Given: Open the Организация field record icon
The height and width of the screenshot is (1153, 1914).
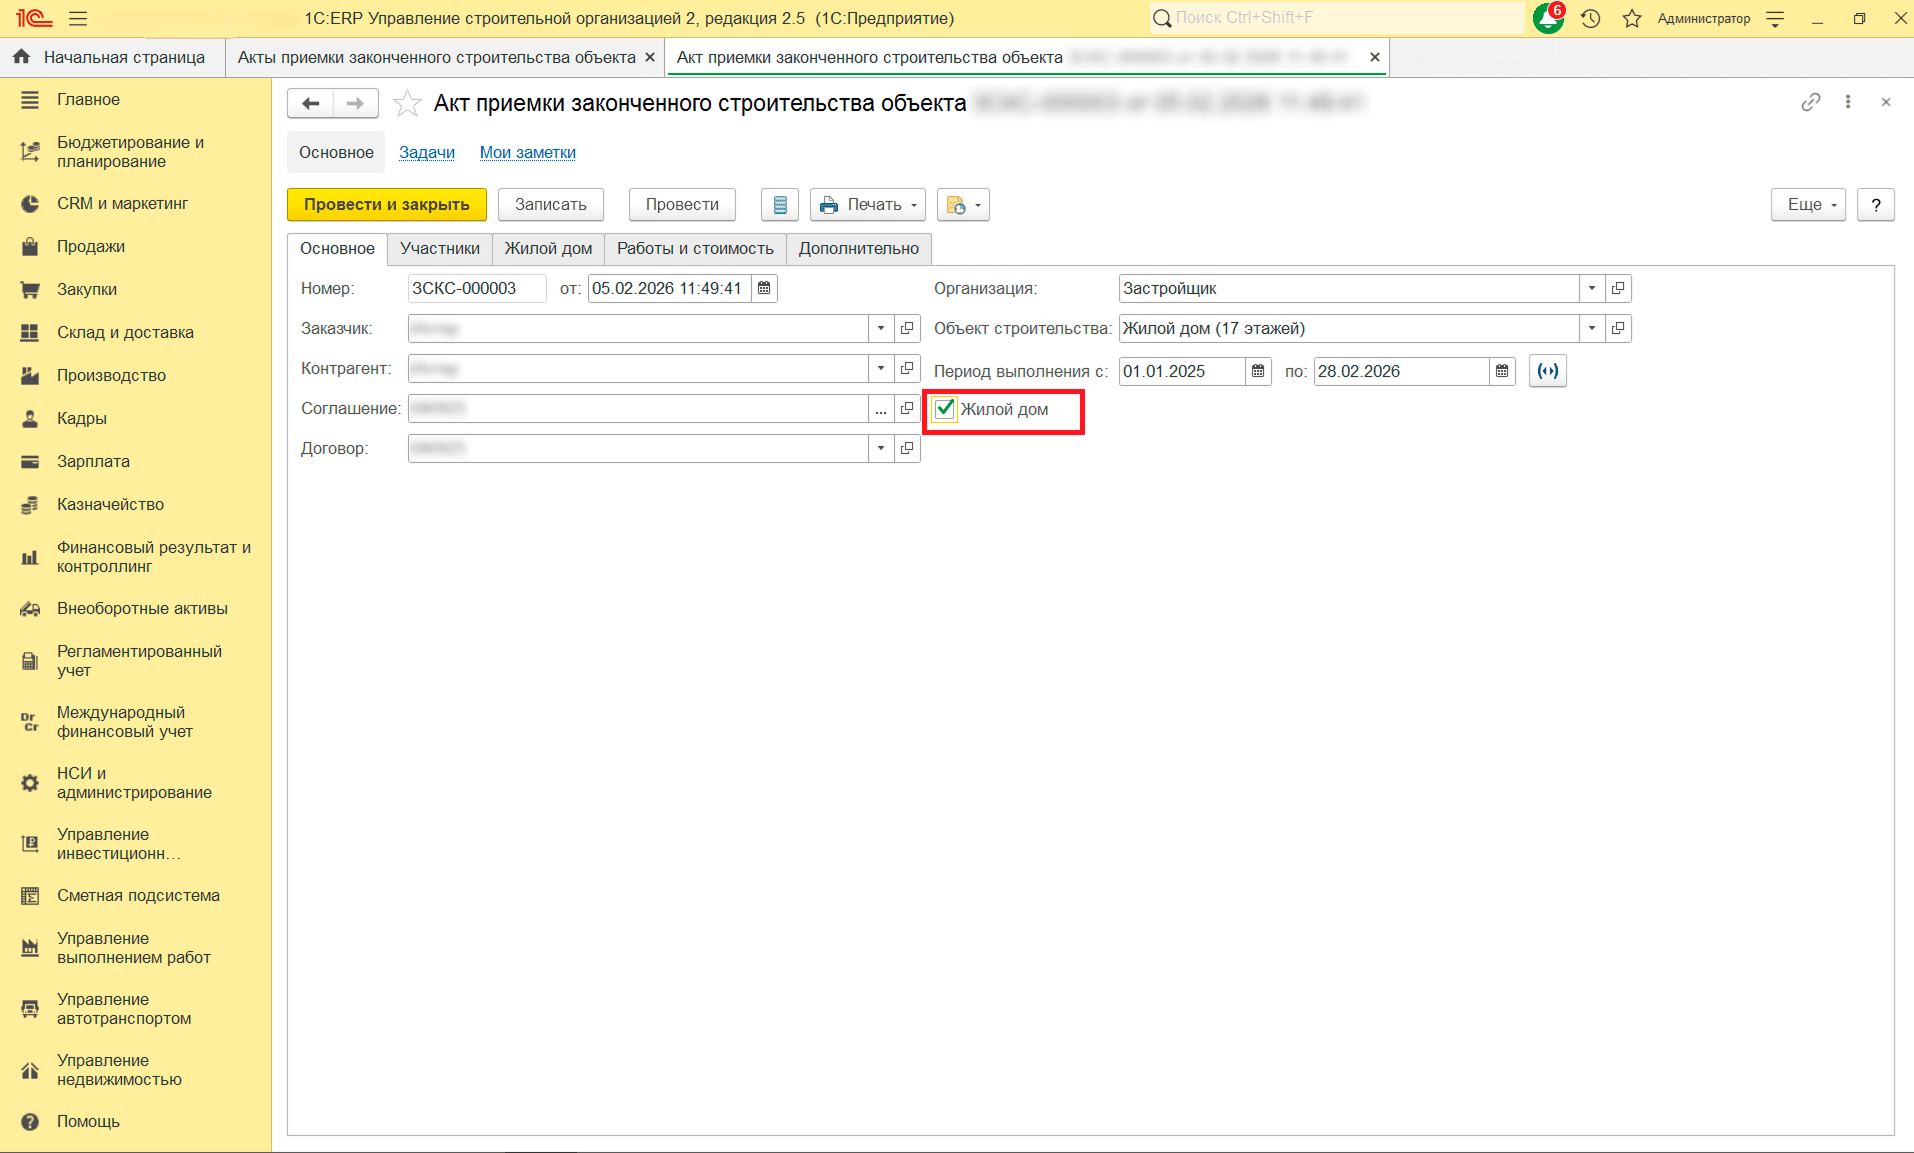Looking at the screenshot, I should (x=1618, y=288).
